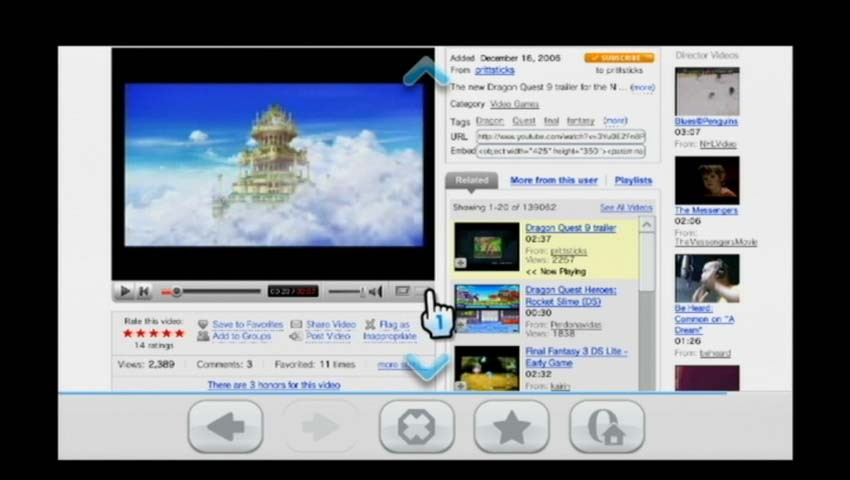The image size is (850, 480).
Task: Open the Dragon Quest 9 trailer title link
Action: [571, 228]
